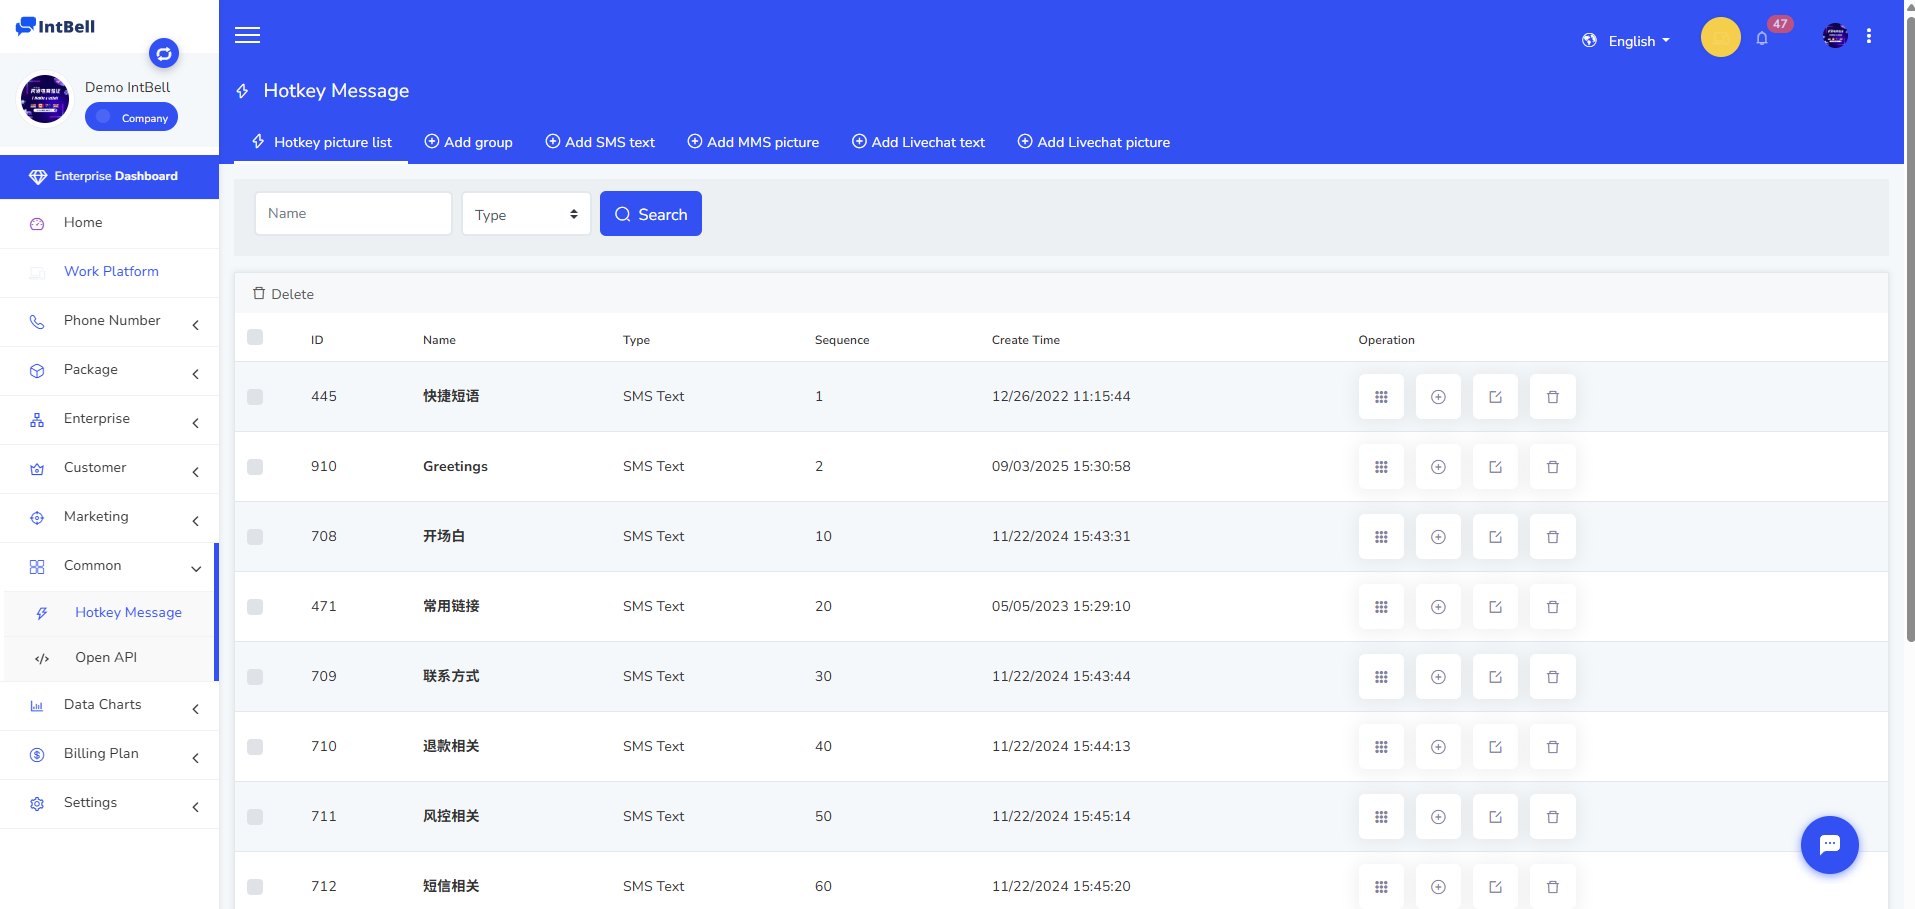Image resolution: width=1915 pixels, height=909 pixels.
Task: Click the Name search input field
Action: point(353,214)
